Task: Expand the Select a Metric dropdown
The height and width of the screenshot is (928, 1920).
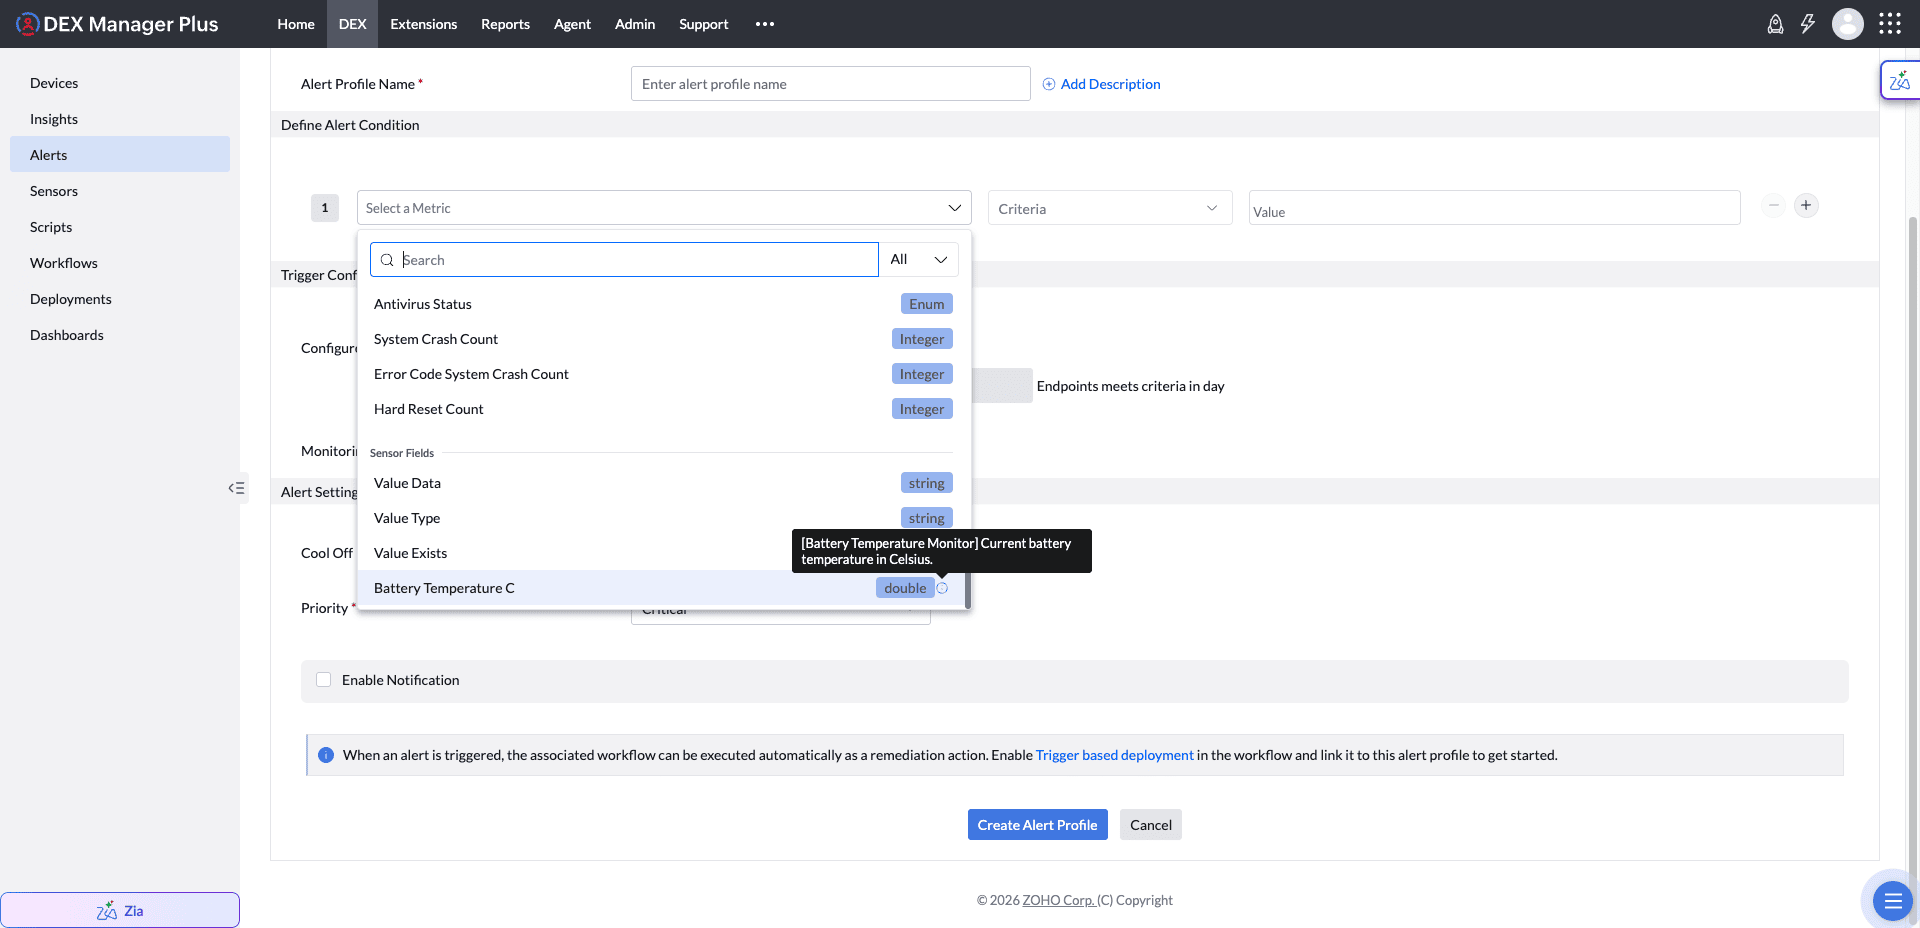Action: click(664, 208)
